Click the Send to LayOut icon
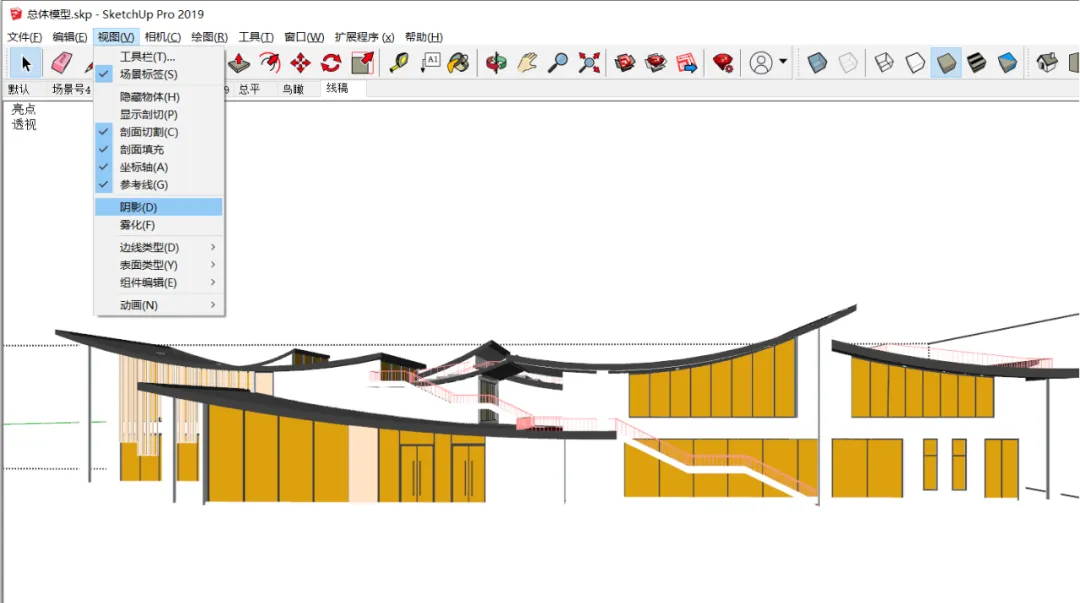Viewport: 1080px width, 603px height. point(687,63)
